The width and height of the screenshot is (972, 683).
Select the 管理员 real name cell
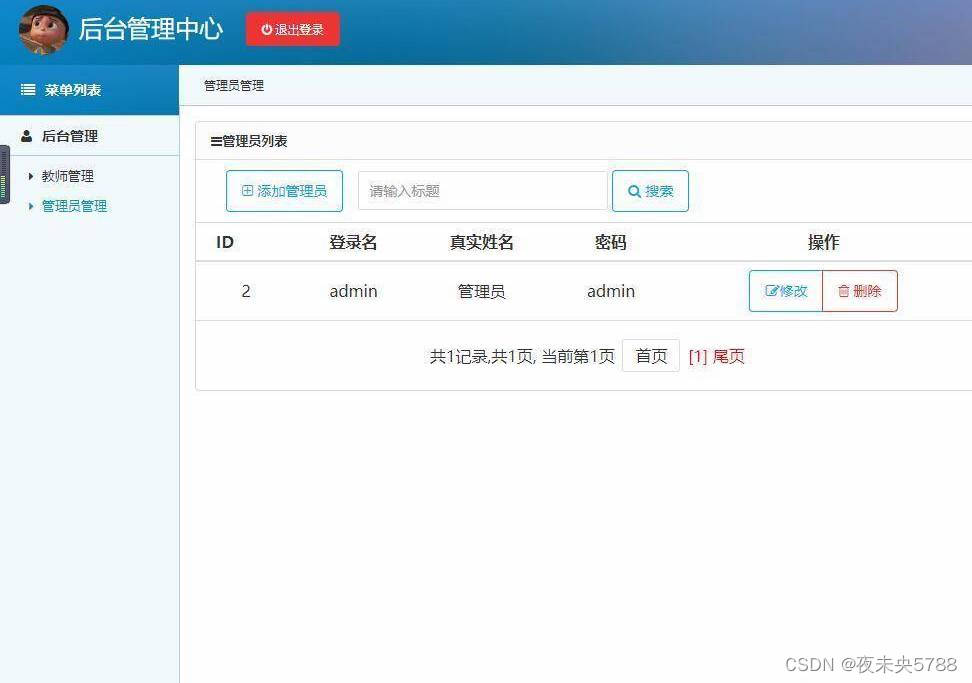click(x=482, y=291)
